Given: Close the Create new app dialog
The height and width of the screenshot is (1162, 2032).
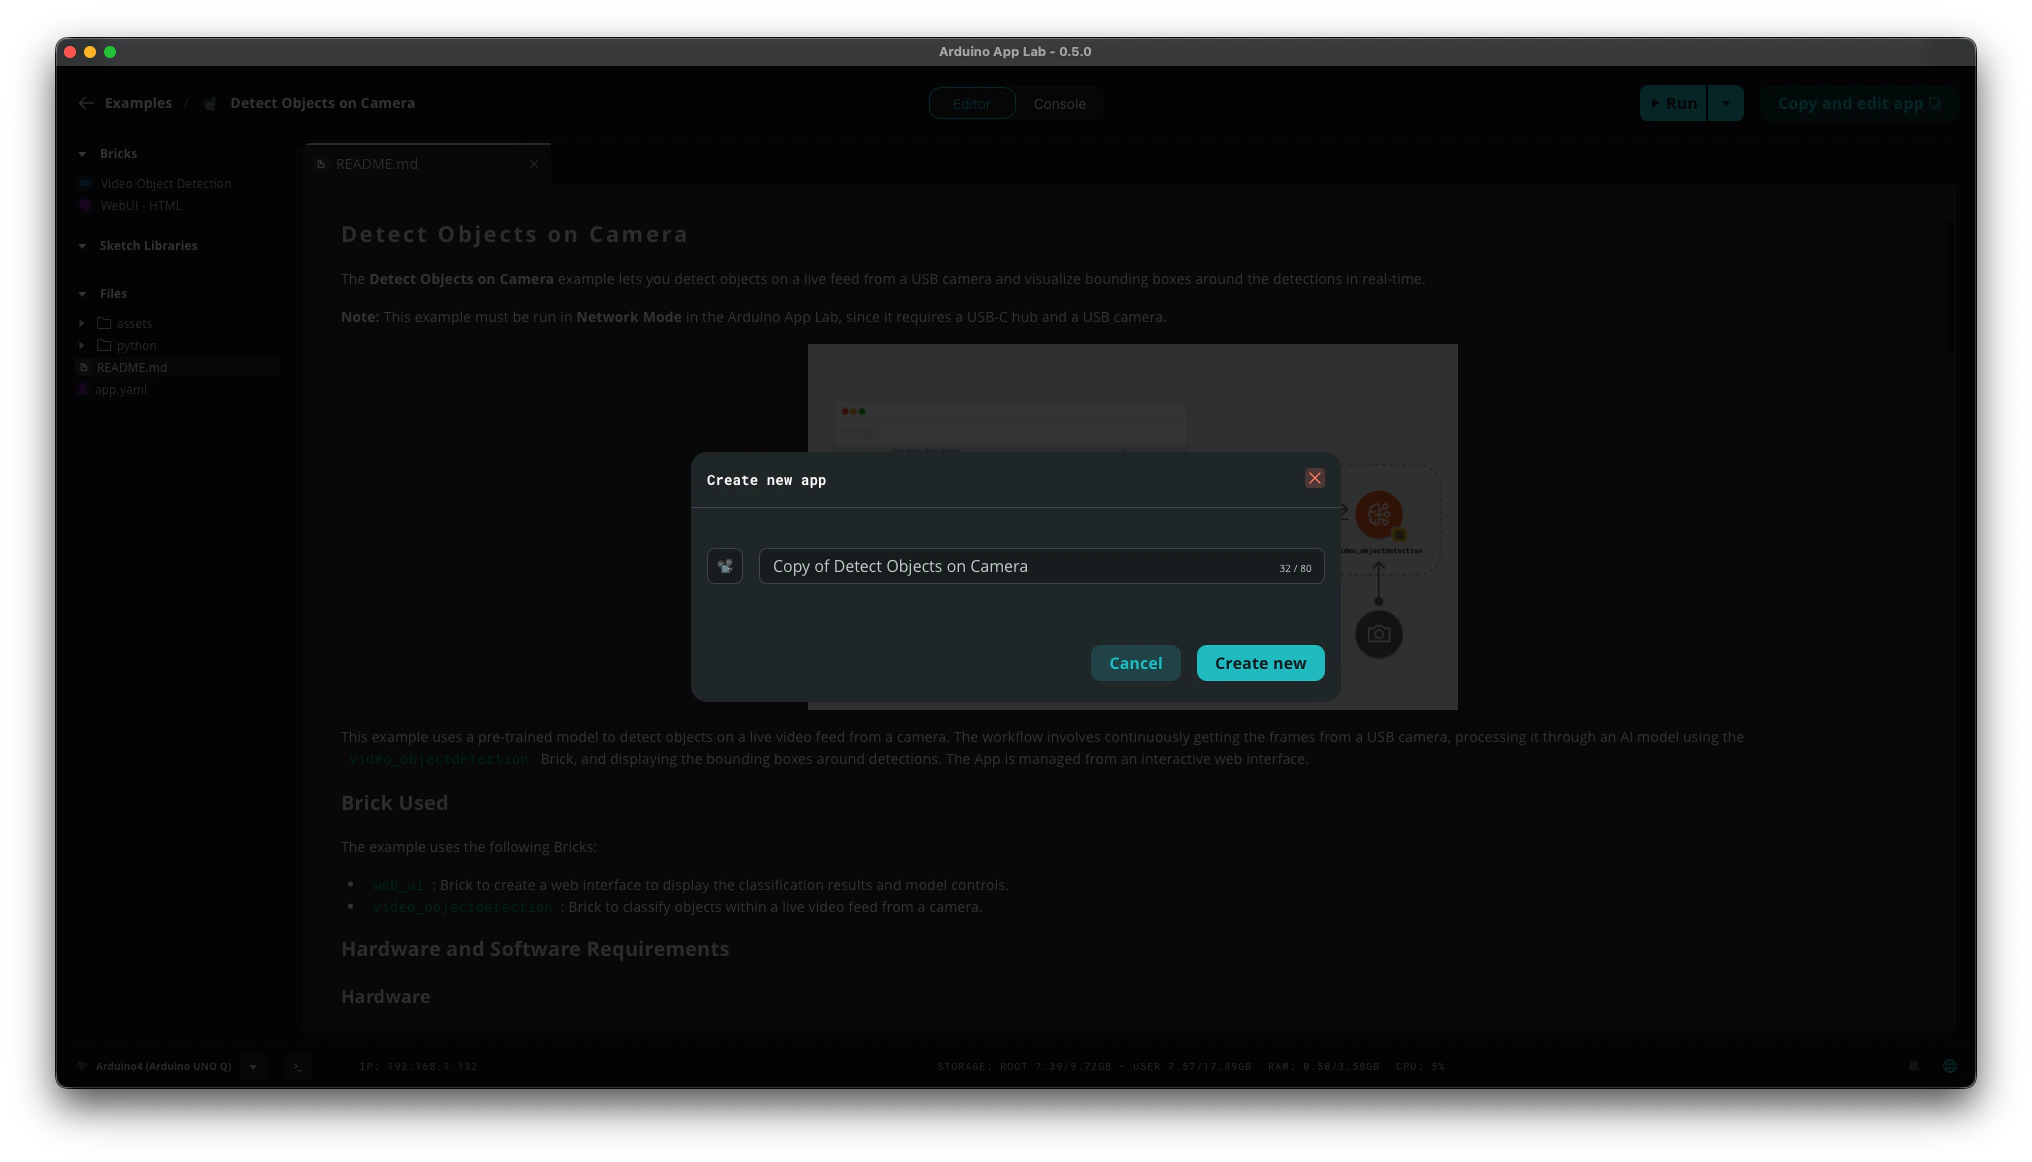Looking at the screenshot, I should point(1314,479).
